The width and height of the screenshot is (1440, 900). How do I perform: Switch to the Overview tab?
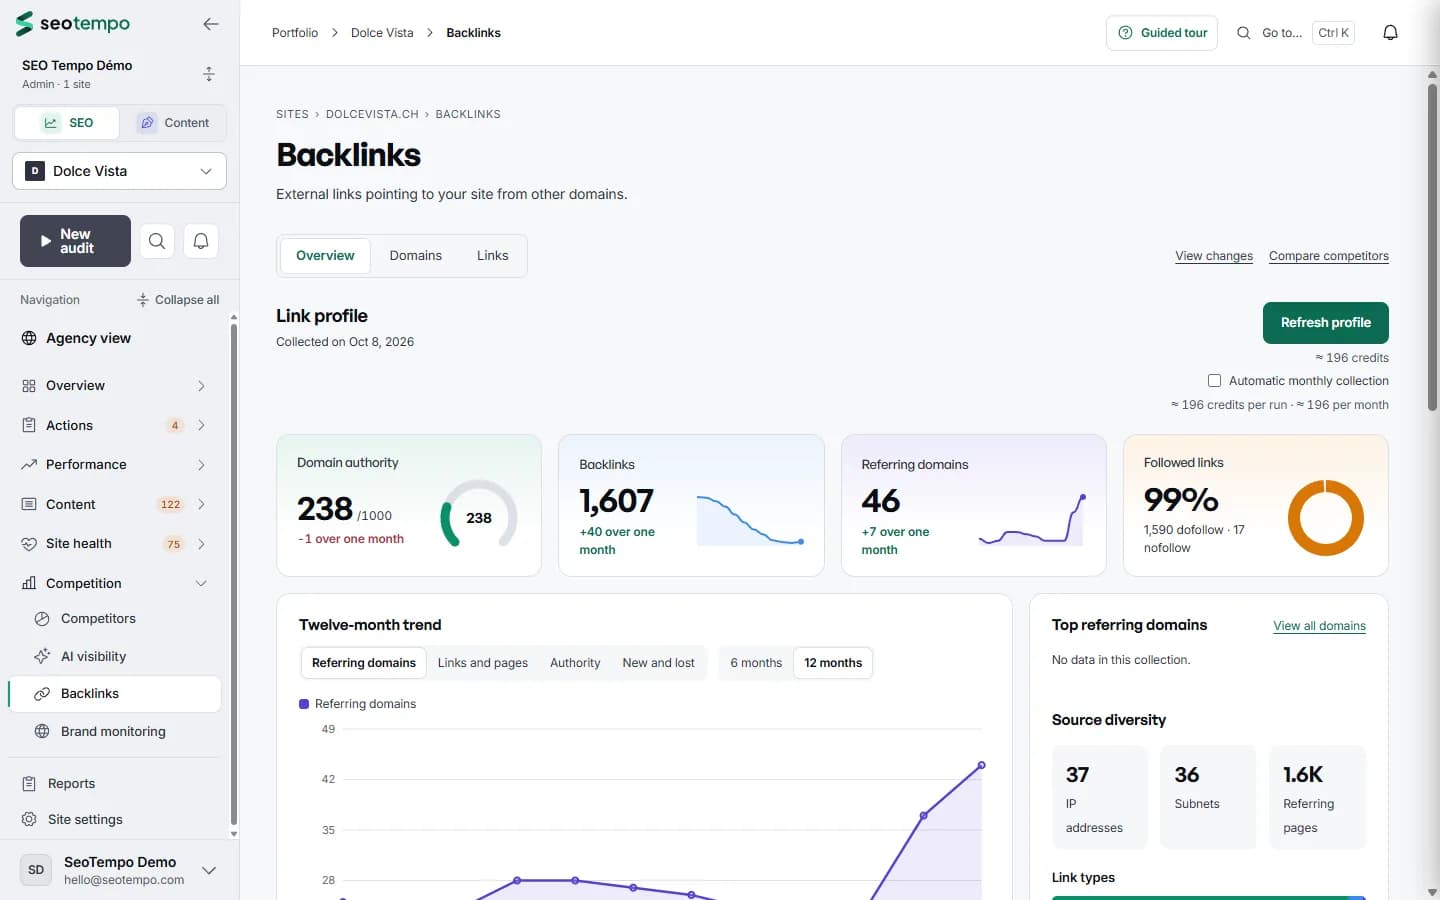(x=325, y=256)
